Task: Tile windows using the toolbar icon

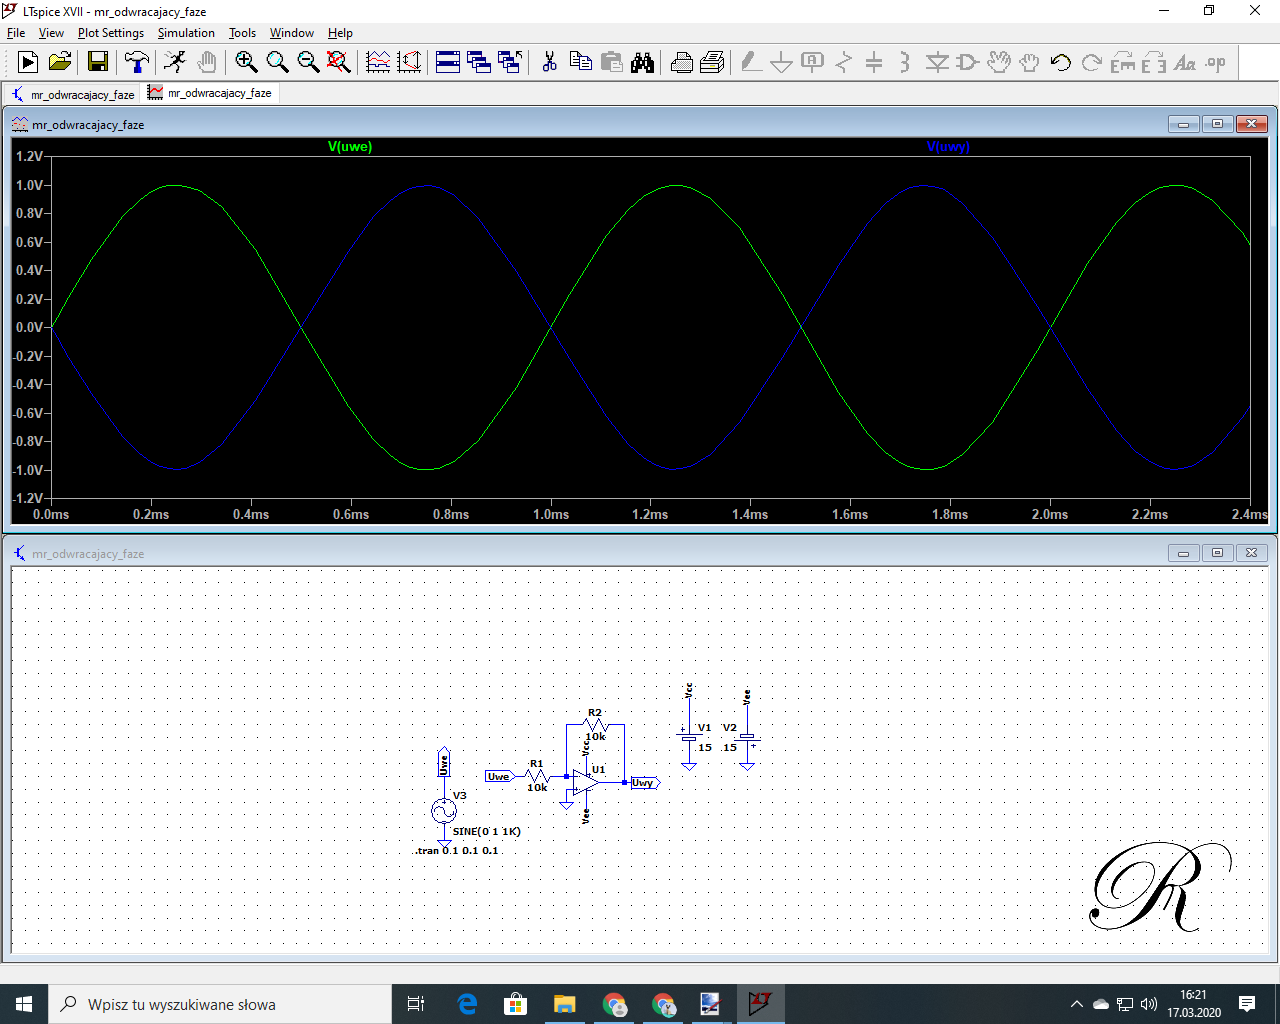Action: coord(448,62)
